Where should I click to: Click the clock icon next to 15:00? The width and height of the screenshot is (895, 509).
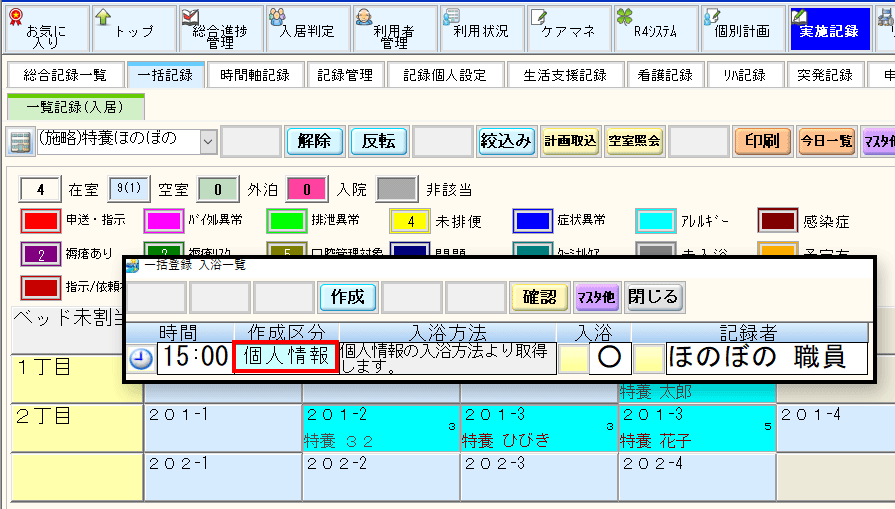coord(142,359)
